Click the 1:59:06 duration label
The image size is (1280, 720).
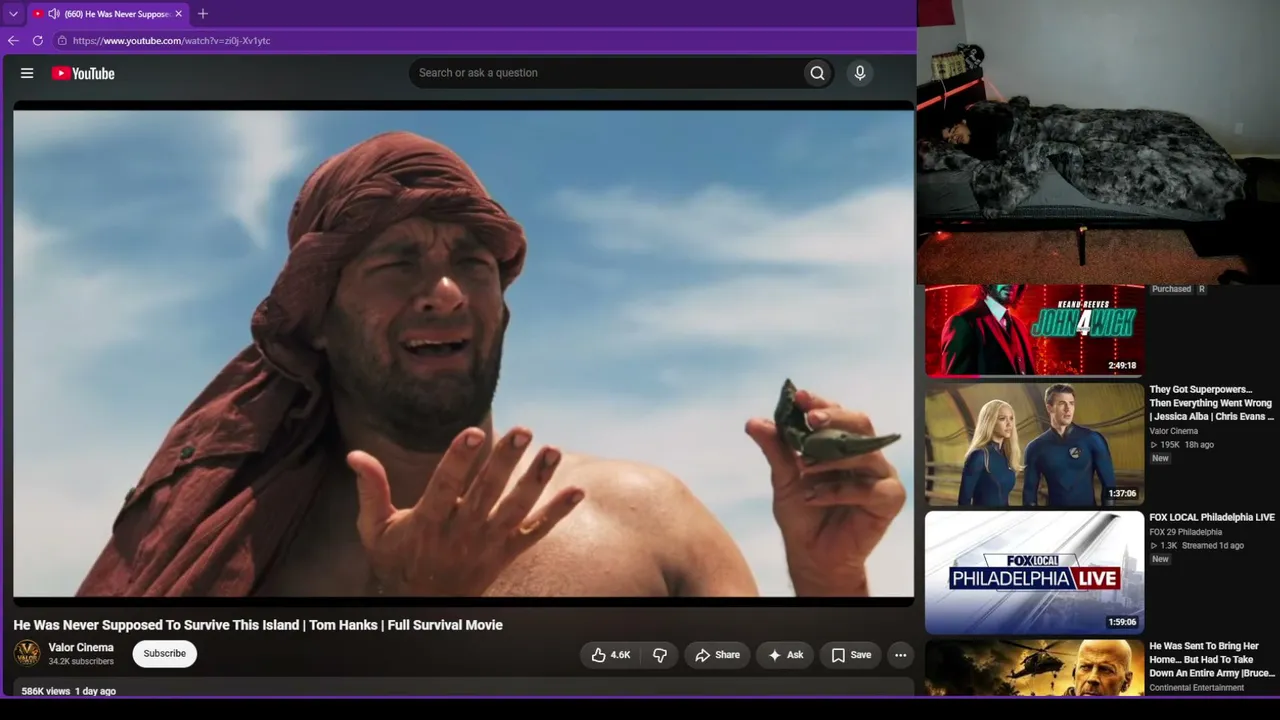(1122, 622)
